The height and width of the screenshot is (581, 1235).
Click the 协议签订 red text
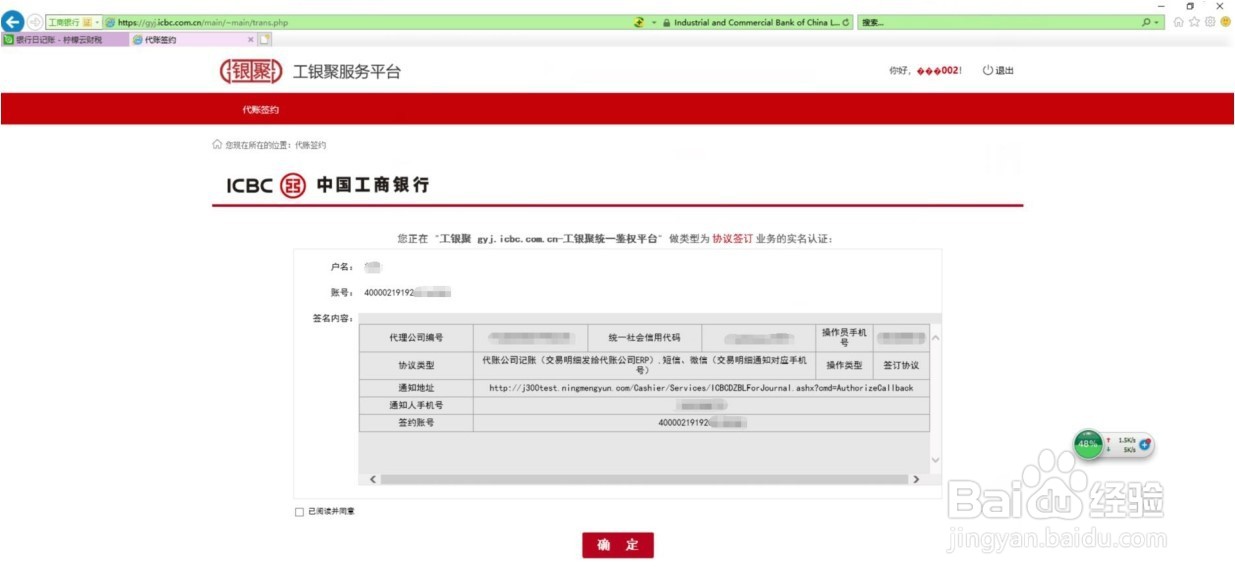[732, 239]
